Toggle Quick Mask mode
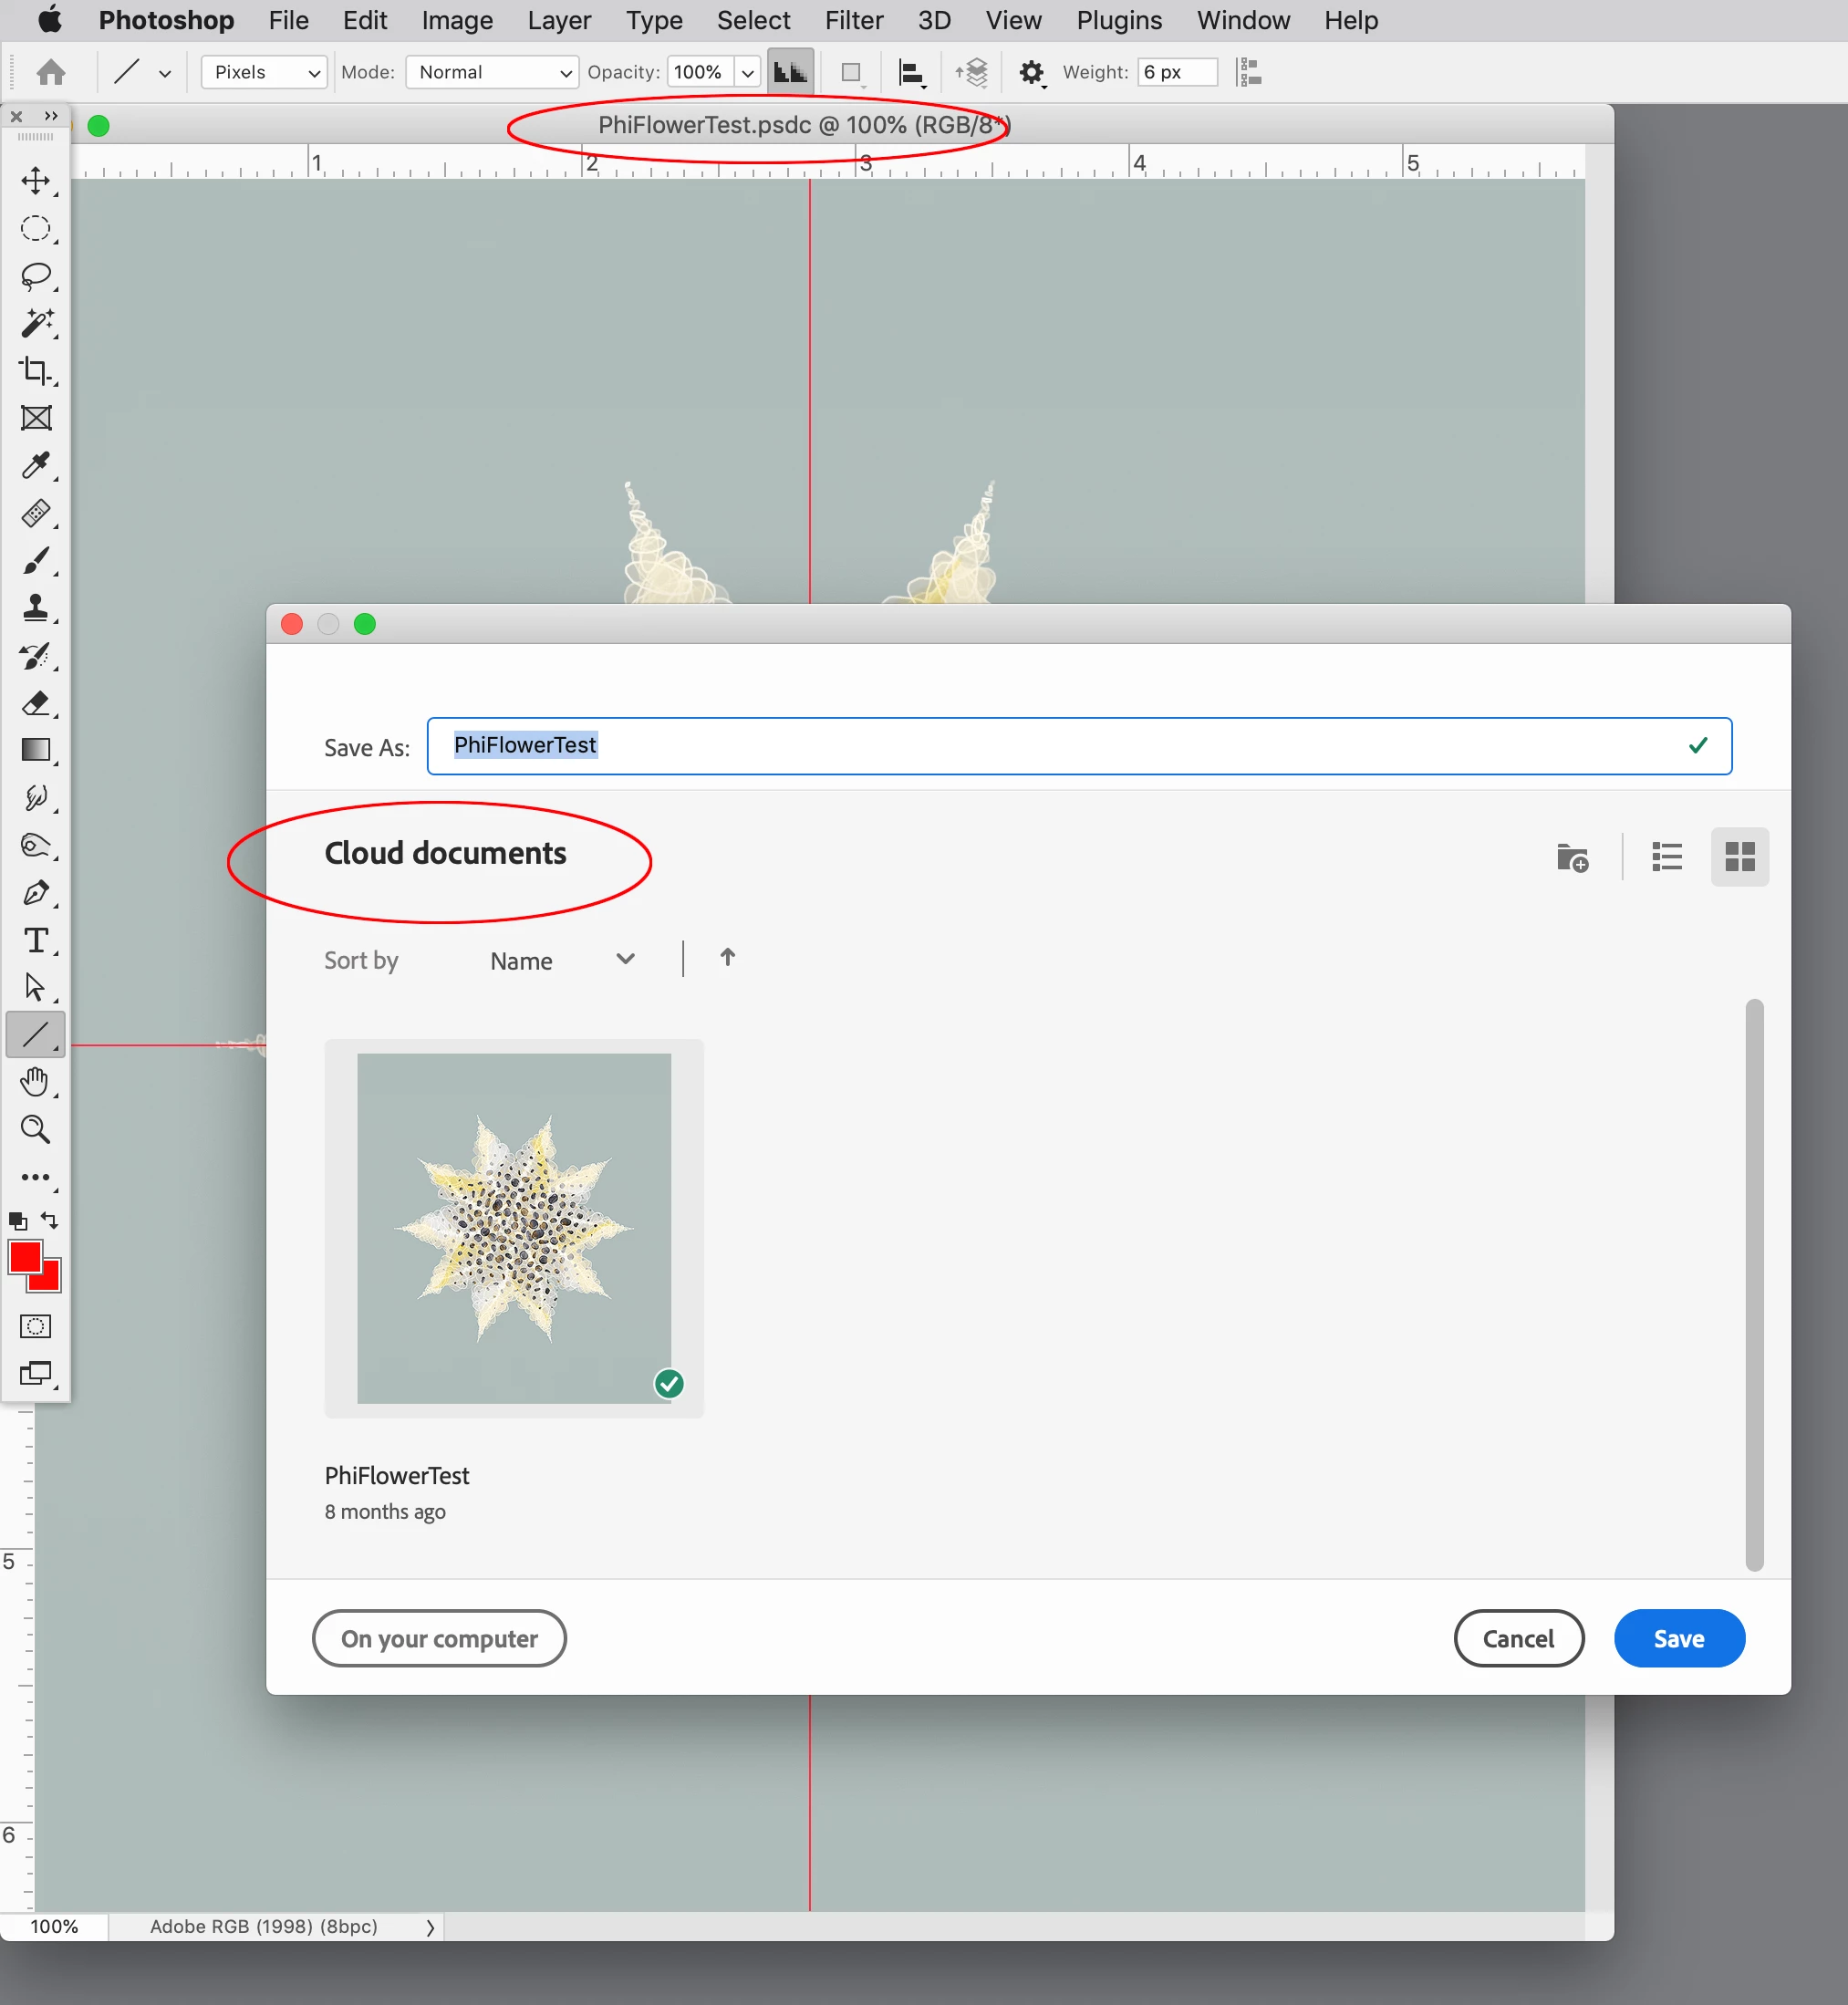 (35, 1327)
